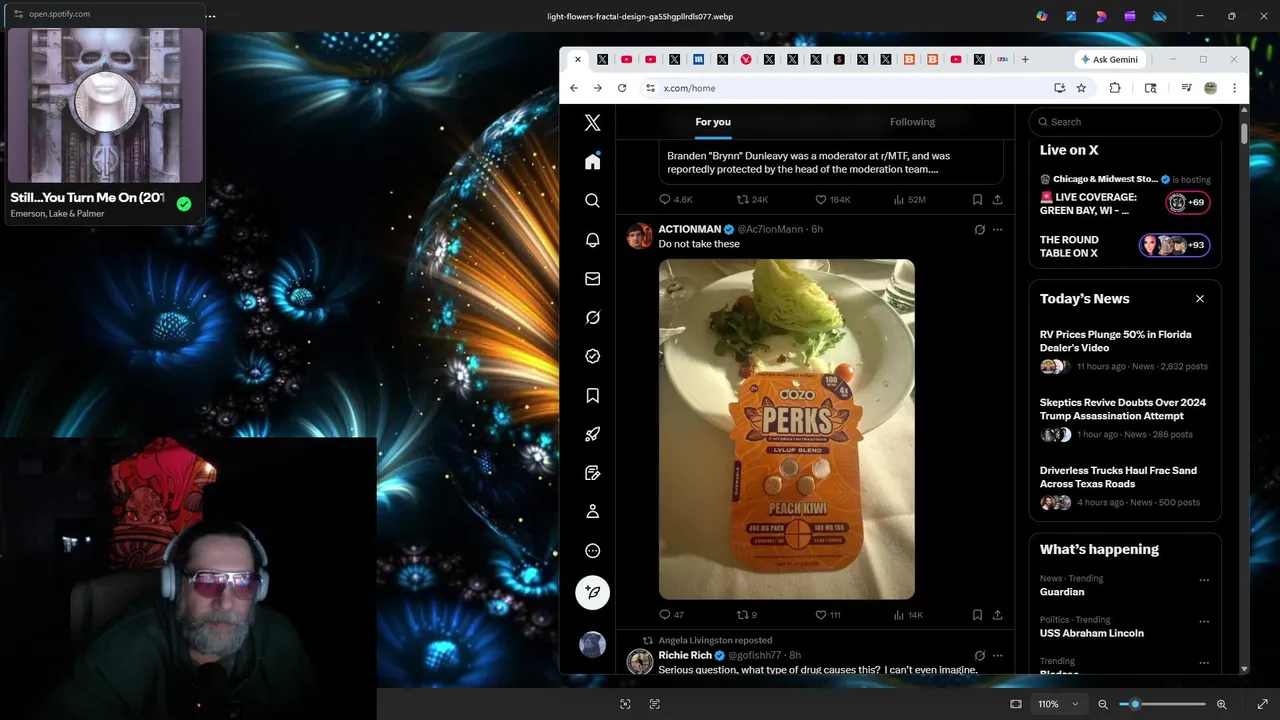The width and height of the screenshot is (1280, 720).
Task: Click zoom slider in Photos viewer
Action: point(1162,704)
